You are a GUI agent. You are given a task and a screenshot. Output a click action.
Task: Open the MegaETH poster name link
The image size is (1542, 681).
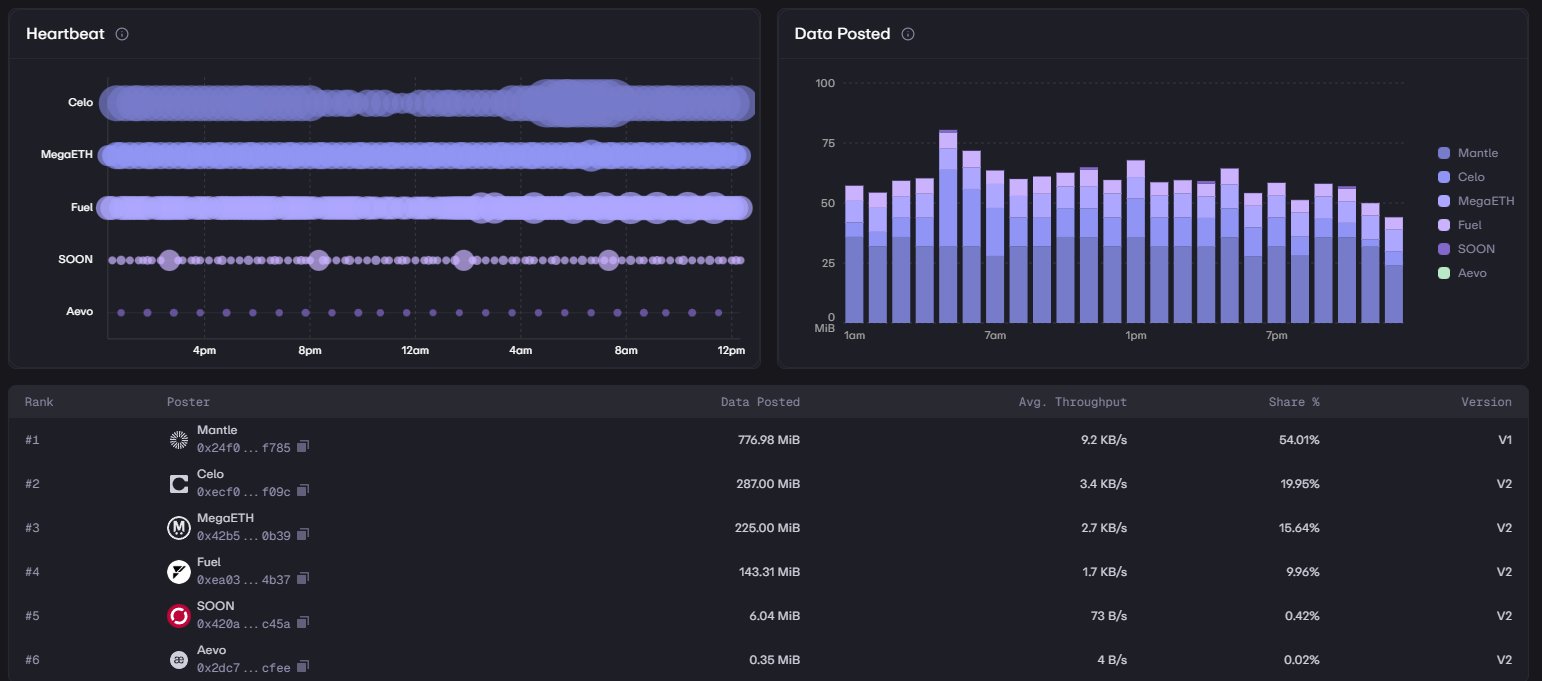point(225,518)
